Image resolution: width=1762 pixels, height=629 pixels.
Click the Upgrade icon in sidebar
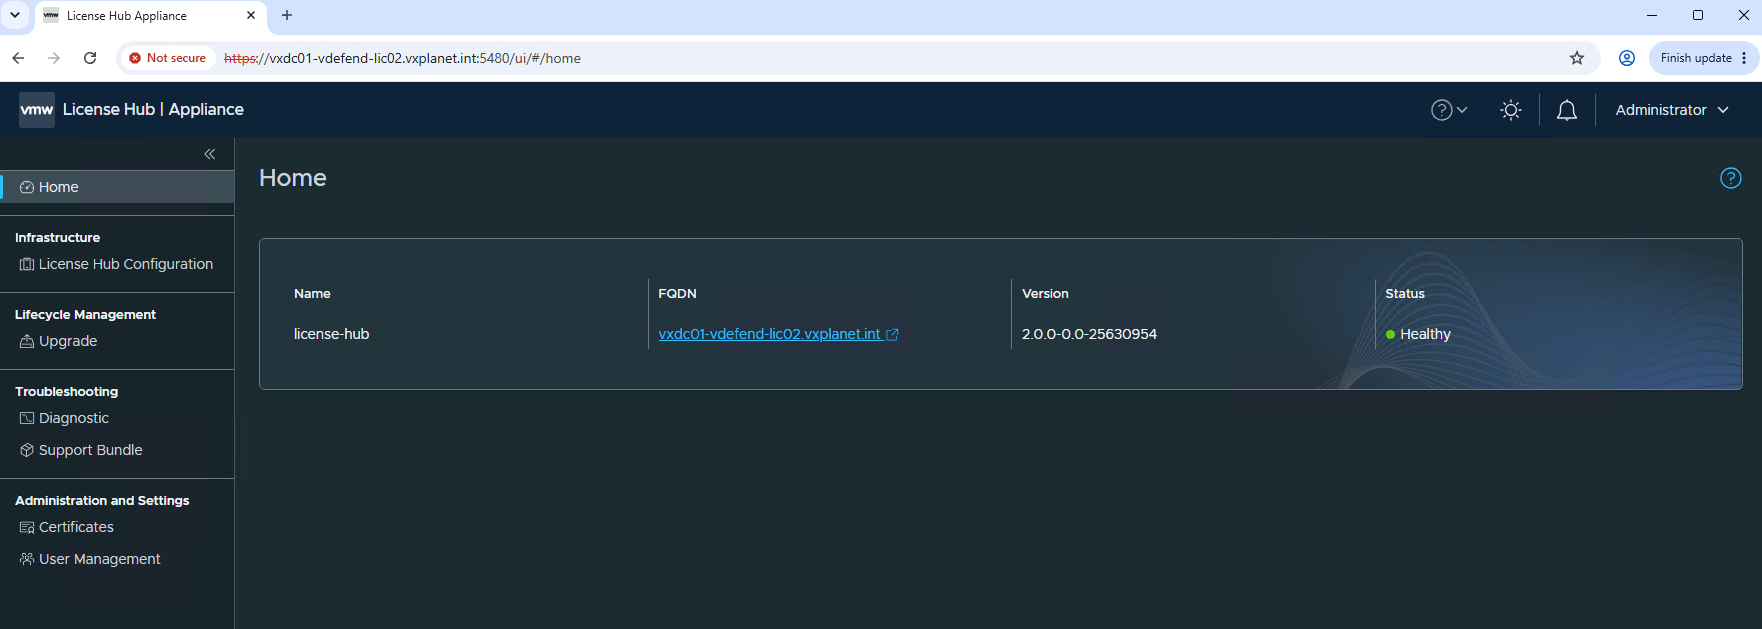point(27,341)
